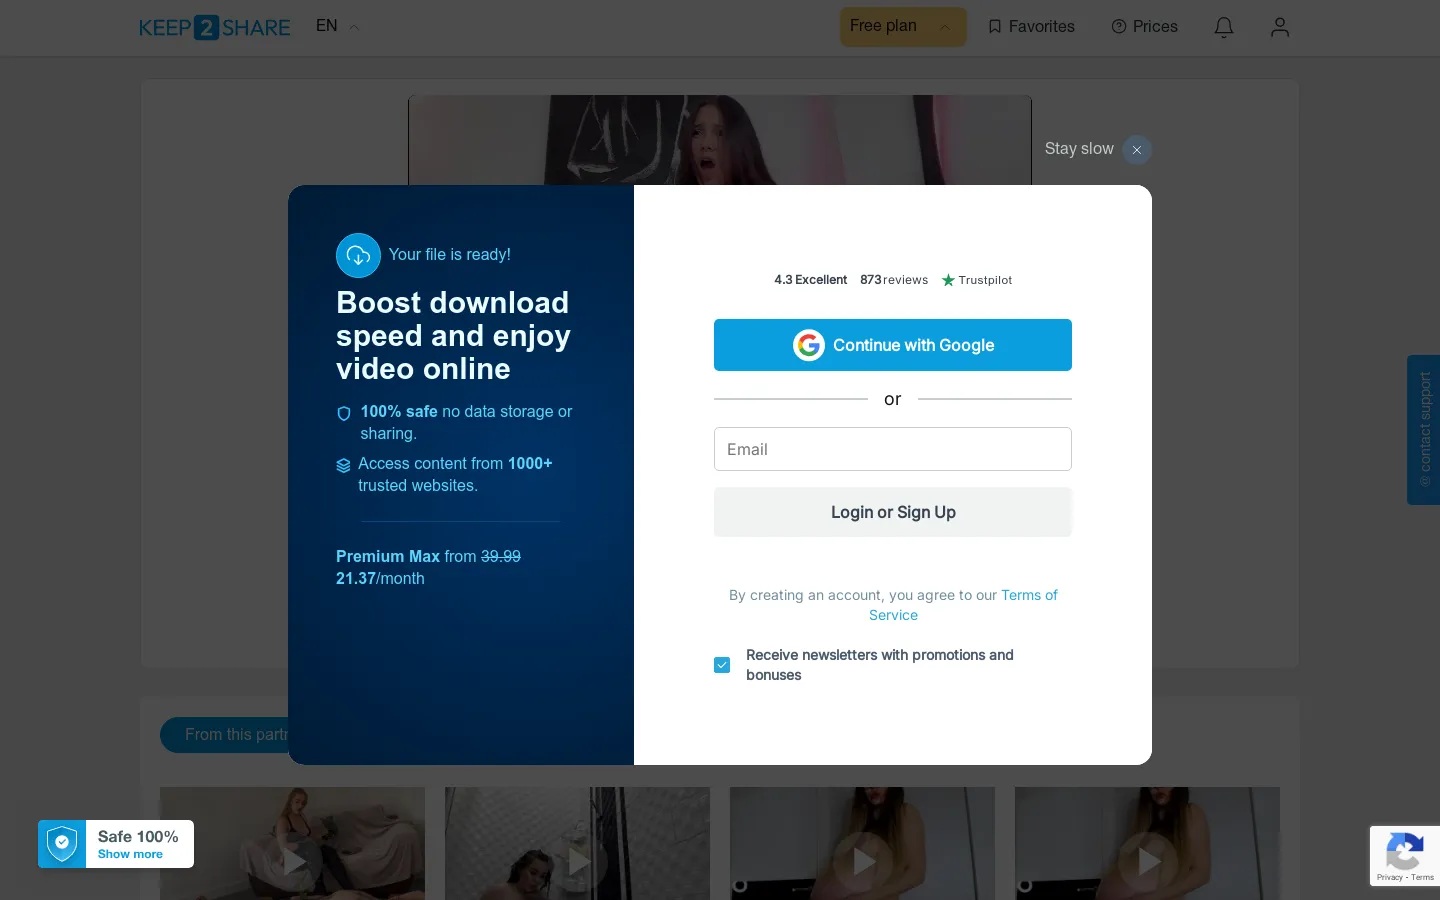
Task: Click the notification bell icon
Action: pos(1224,27)
